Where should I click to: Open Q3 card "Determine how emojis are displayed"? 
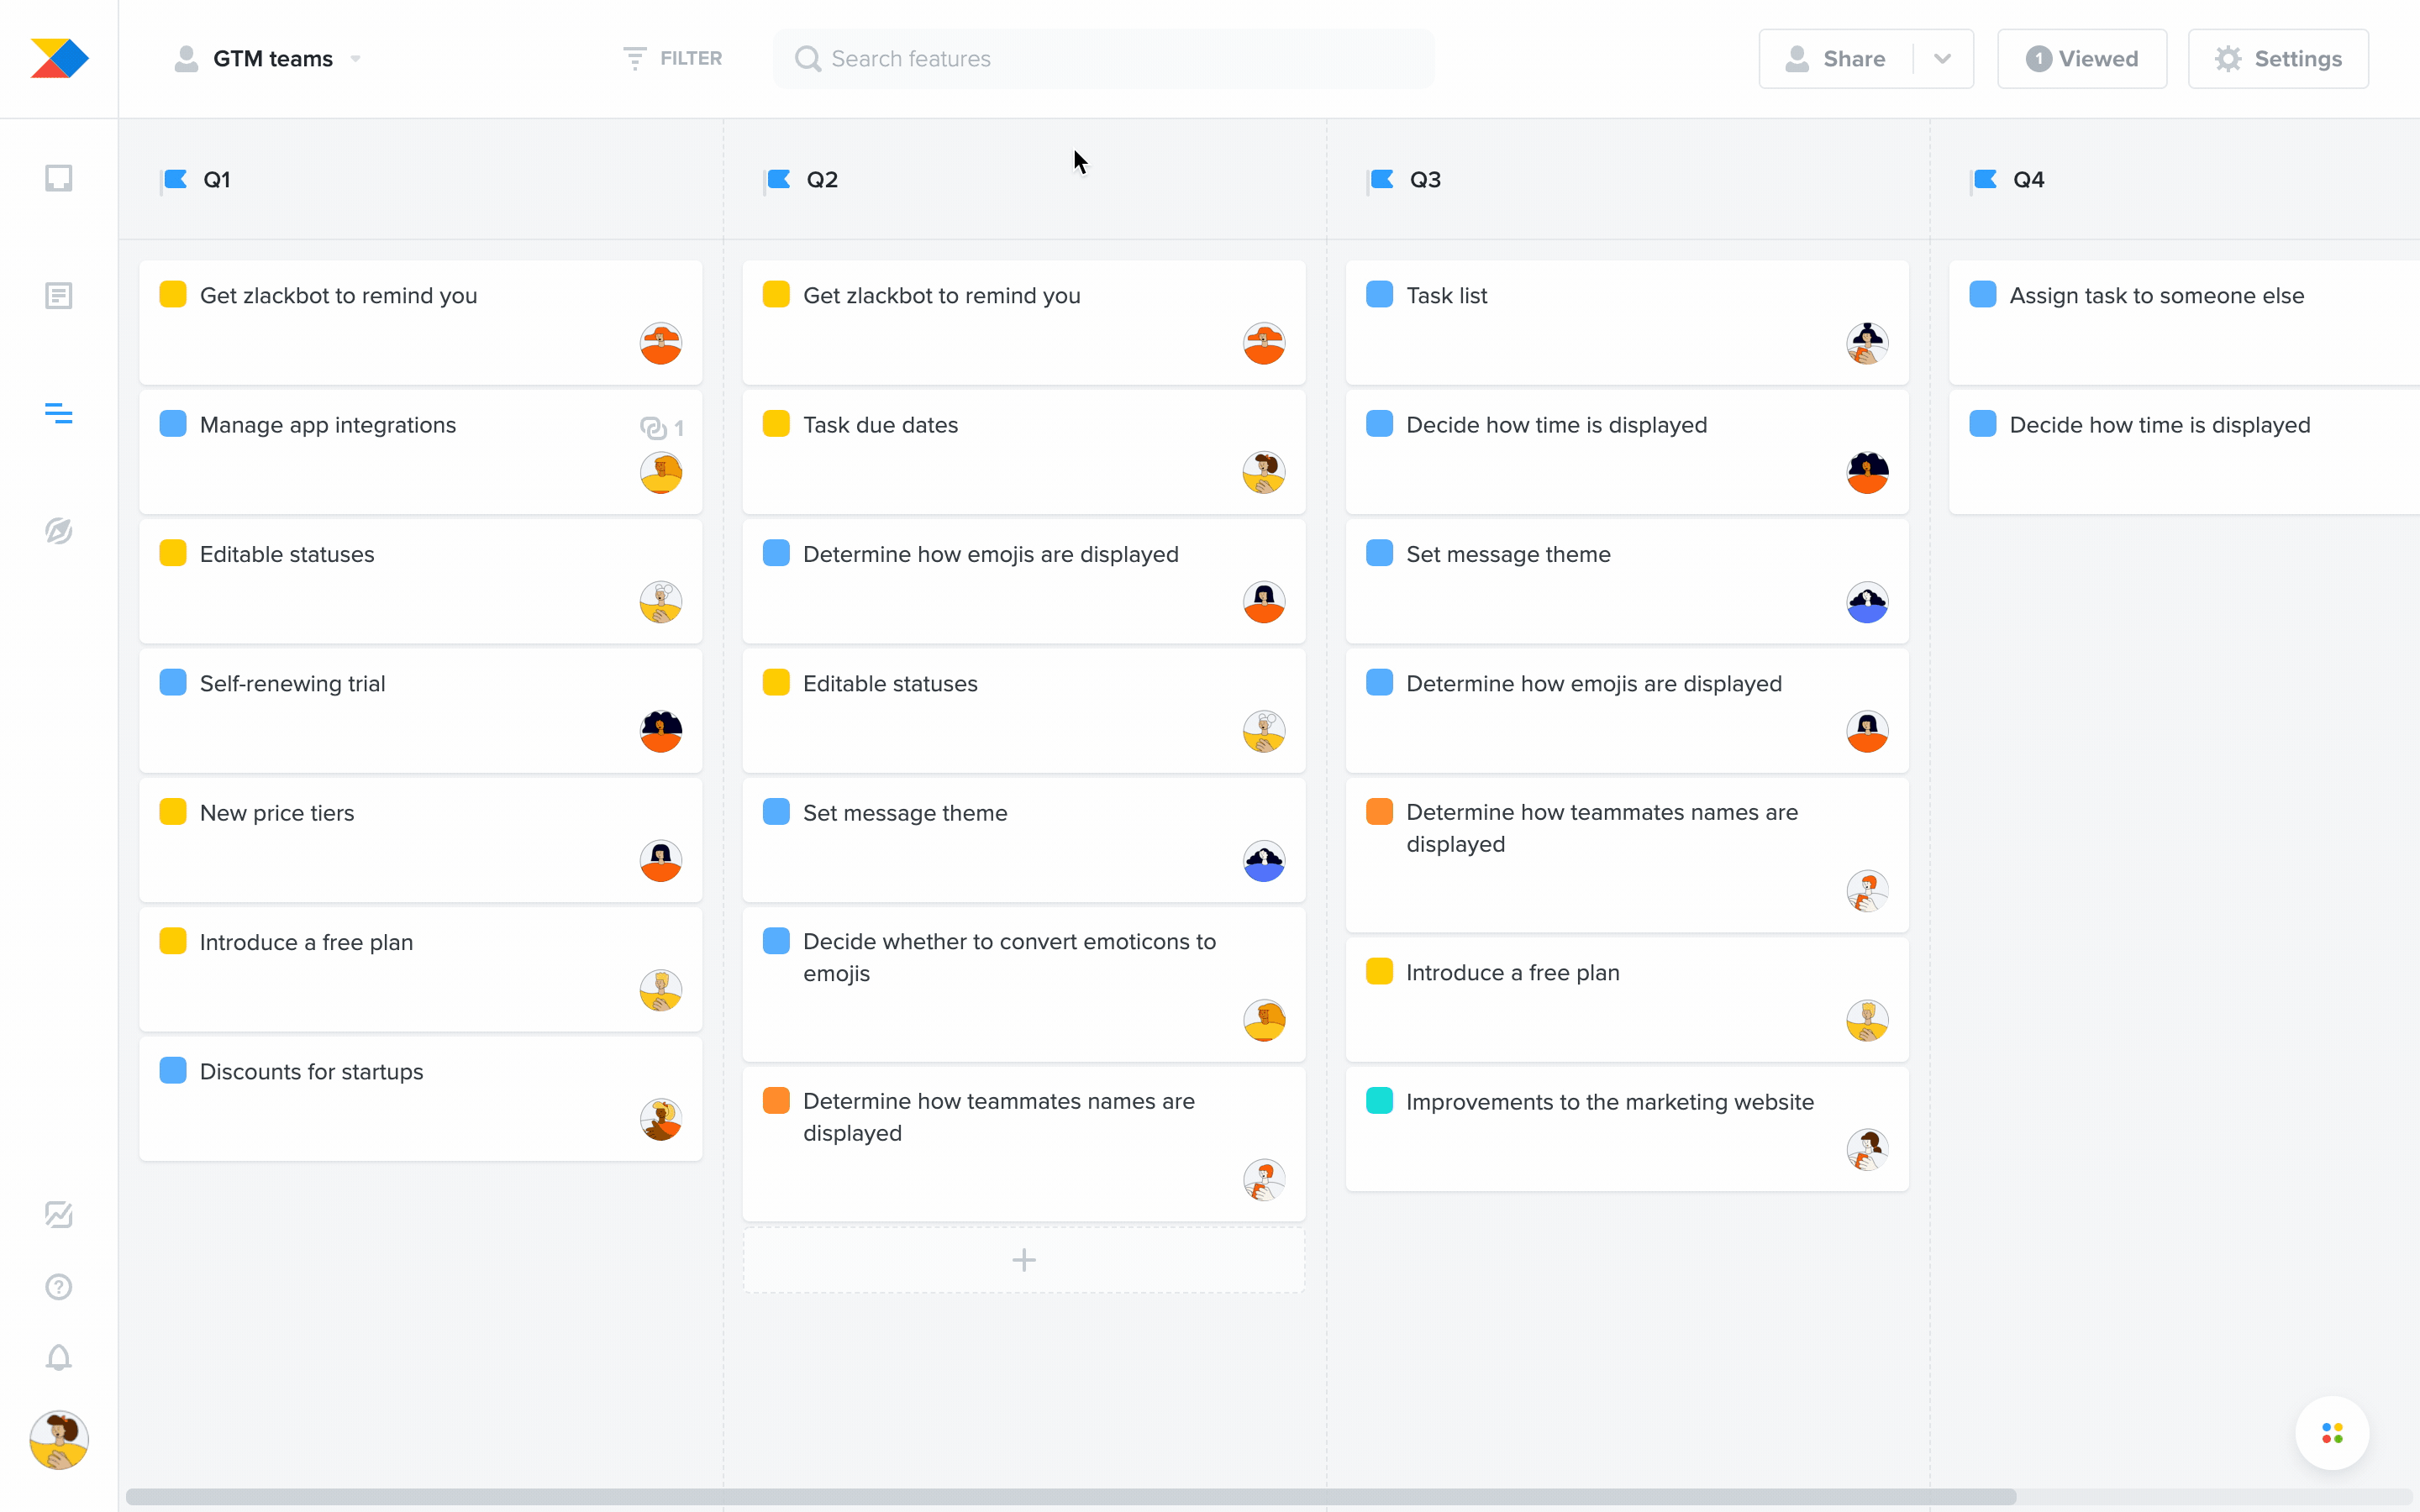tap(1627, 710)
